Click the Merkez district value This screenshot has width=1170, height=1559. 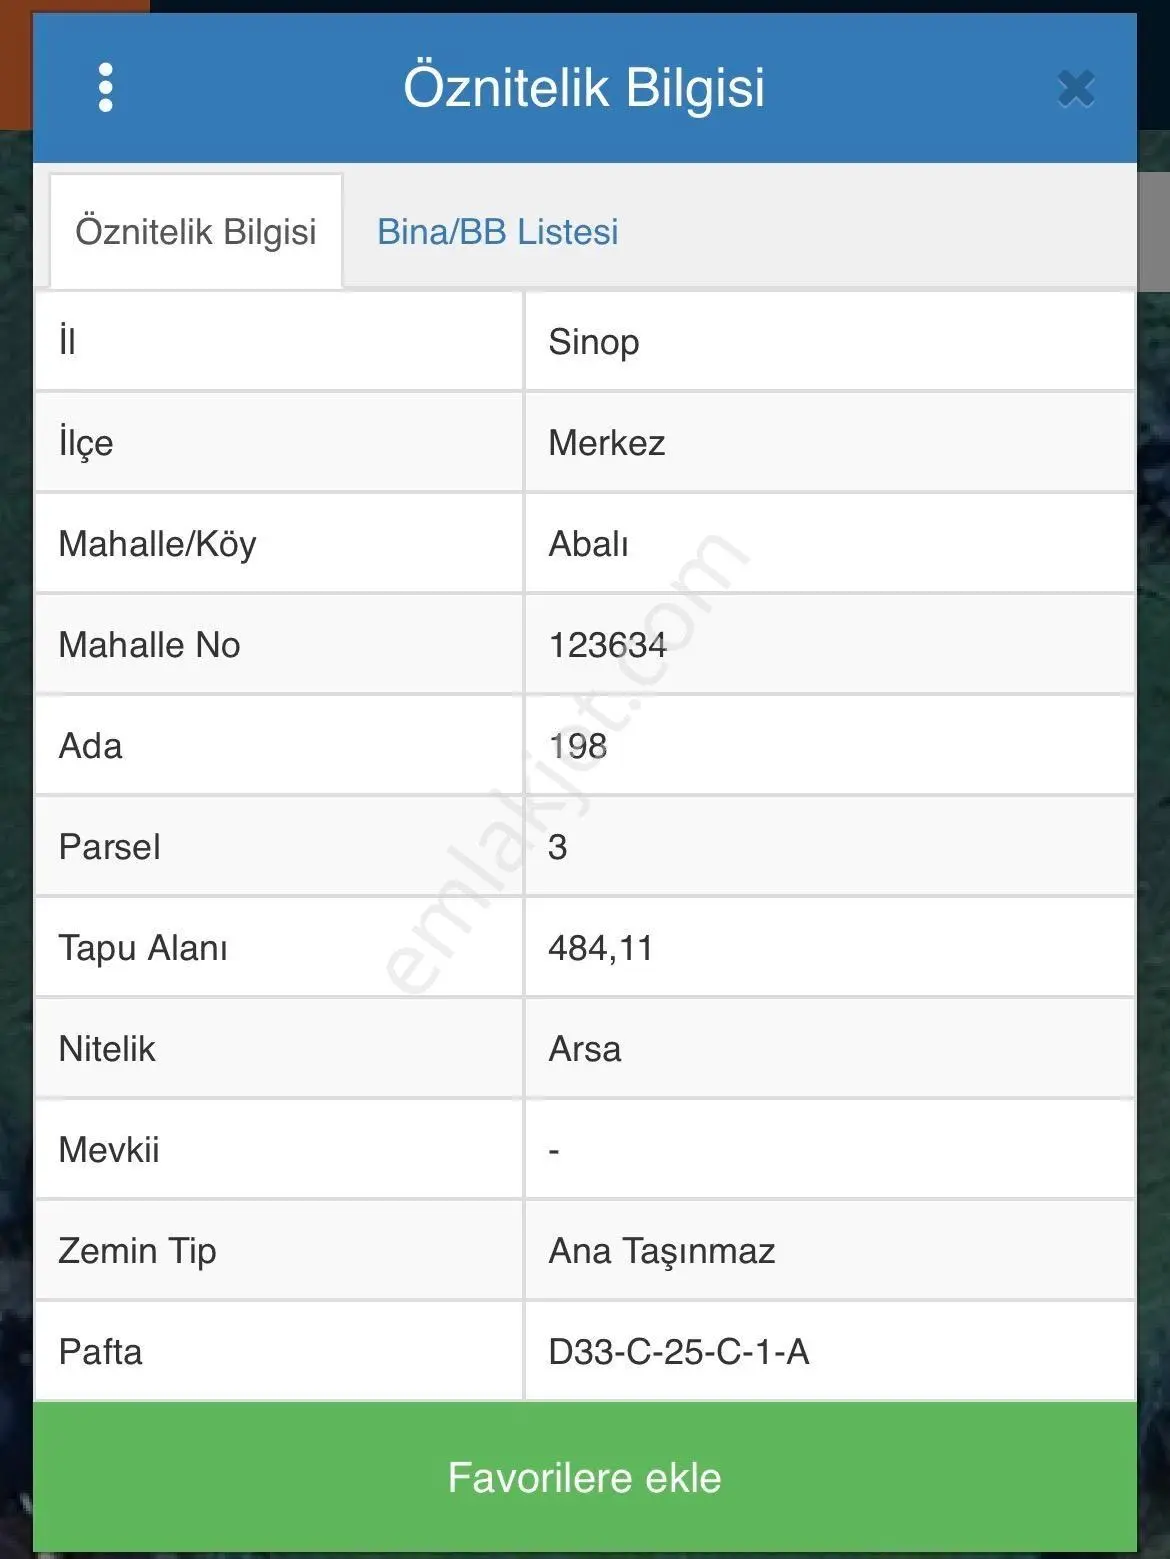point(607,443)
